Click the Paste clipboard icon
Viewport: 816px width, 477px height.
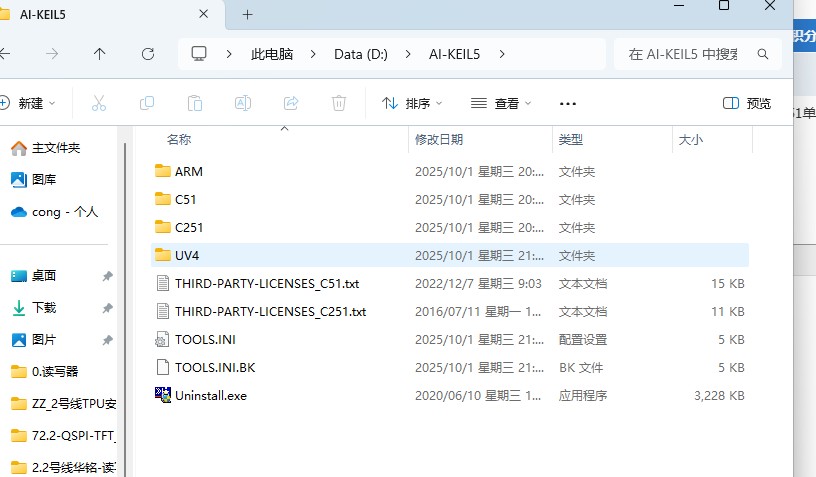tap(195, 103)
